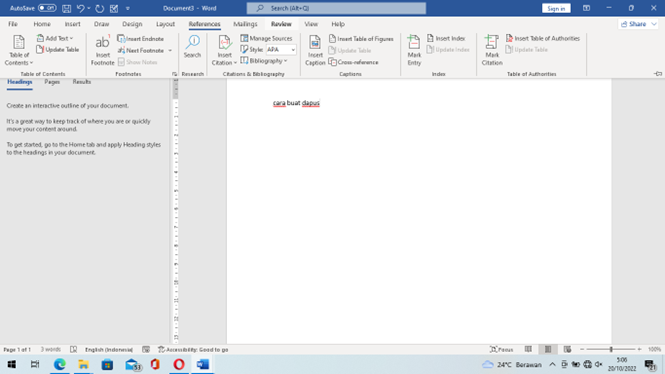Click Insert Endnote
This screenshot has width=665, height=374.
(x=141, y=39)
